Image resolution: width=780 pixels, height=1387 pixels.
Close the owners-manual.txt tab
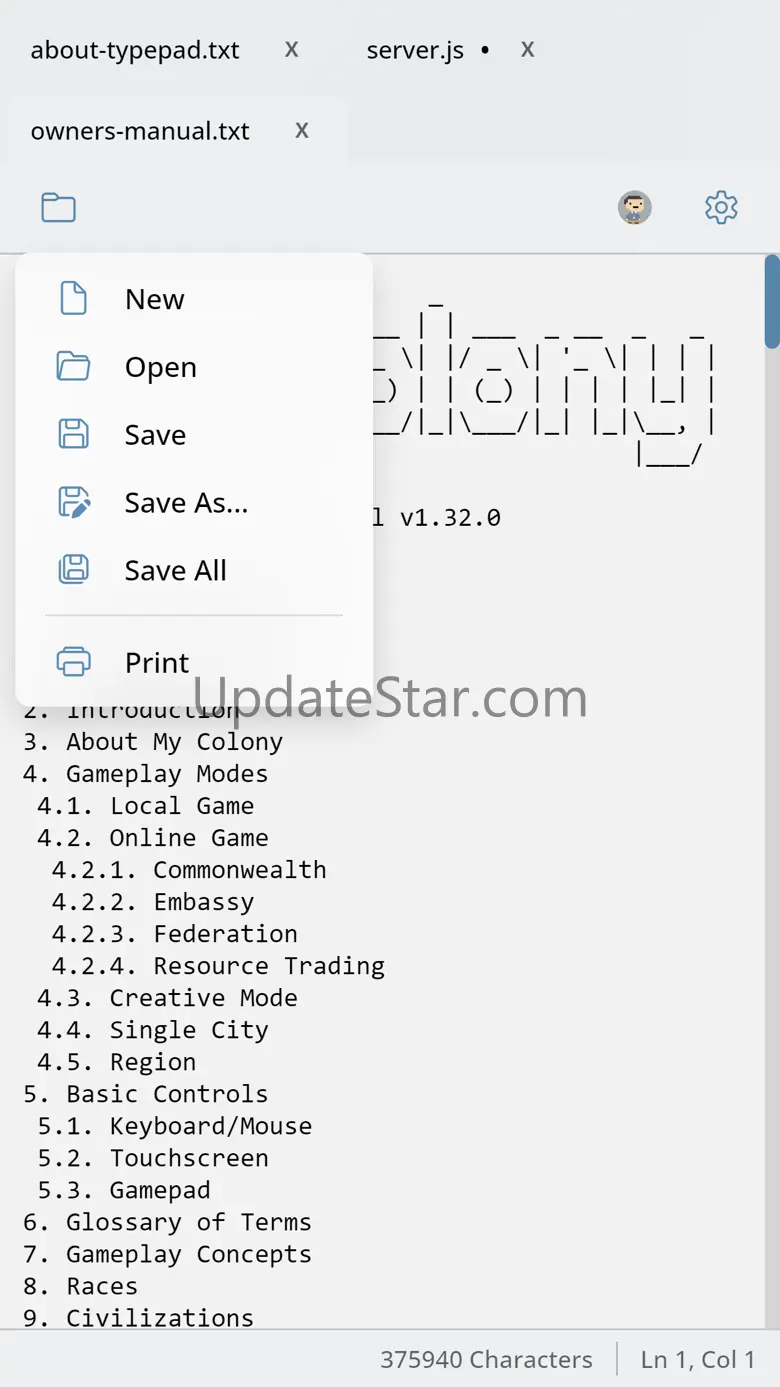coord(302,130)
